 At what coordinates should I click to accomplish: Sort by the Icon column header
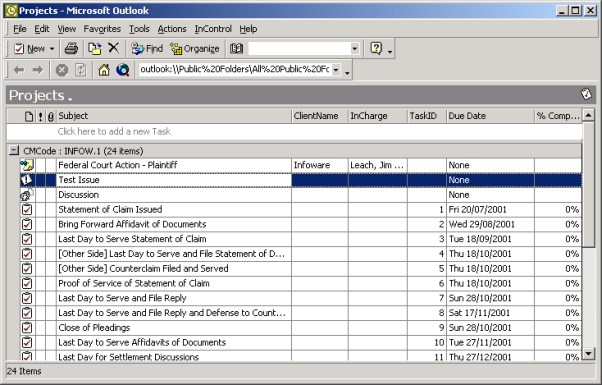point(29,116)
